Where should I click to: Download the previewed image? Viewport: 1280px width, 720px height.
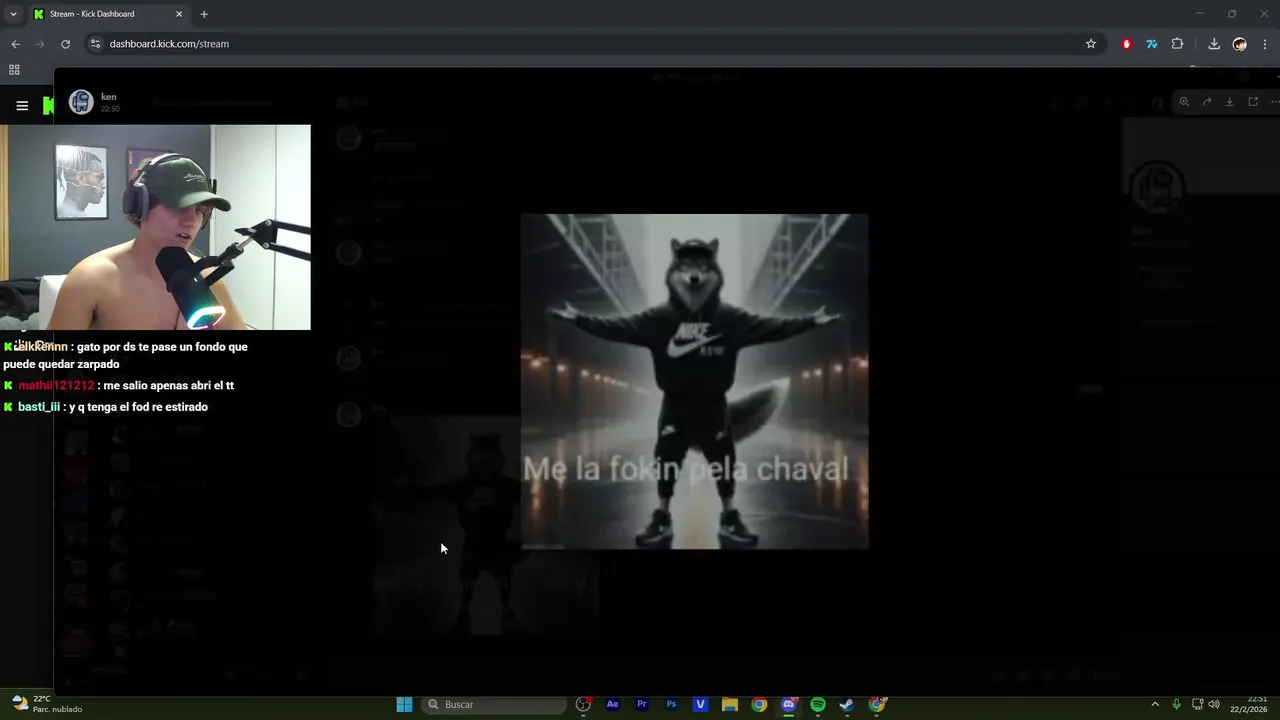click(1230, 102)
